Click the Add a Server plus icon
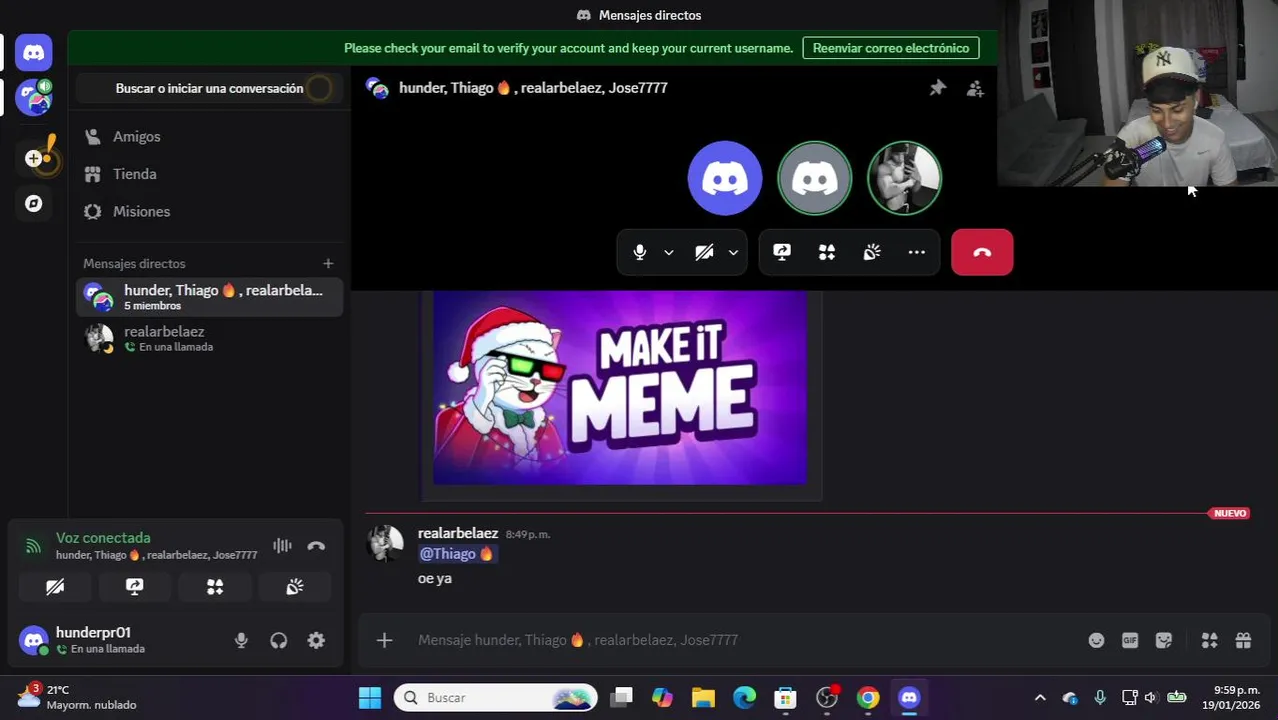This screenshot has height=720, width=1278. tap(34, 158)
